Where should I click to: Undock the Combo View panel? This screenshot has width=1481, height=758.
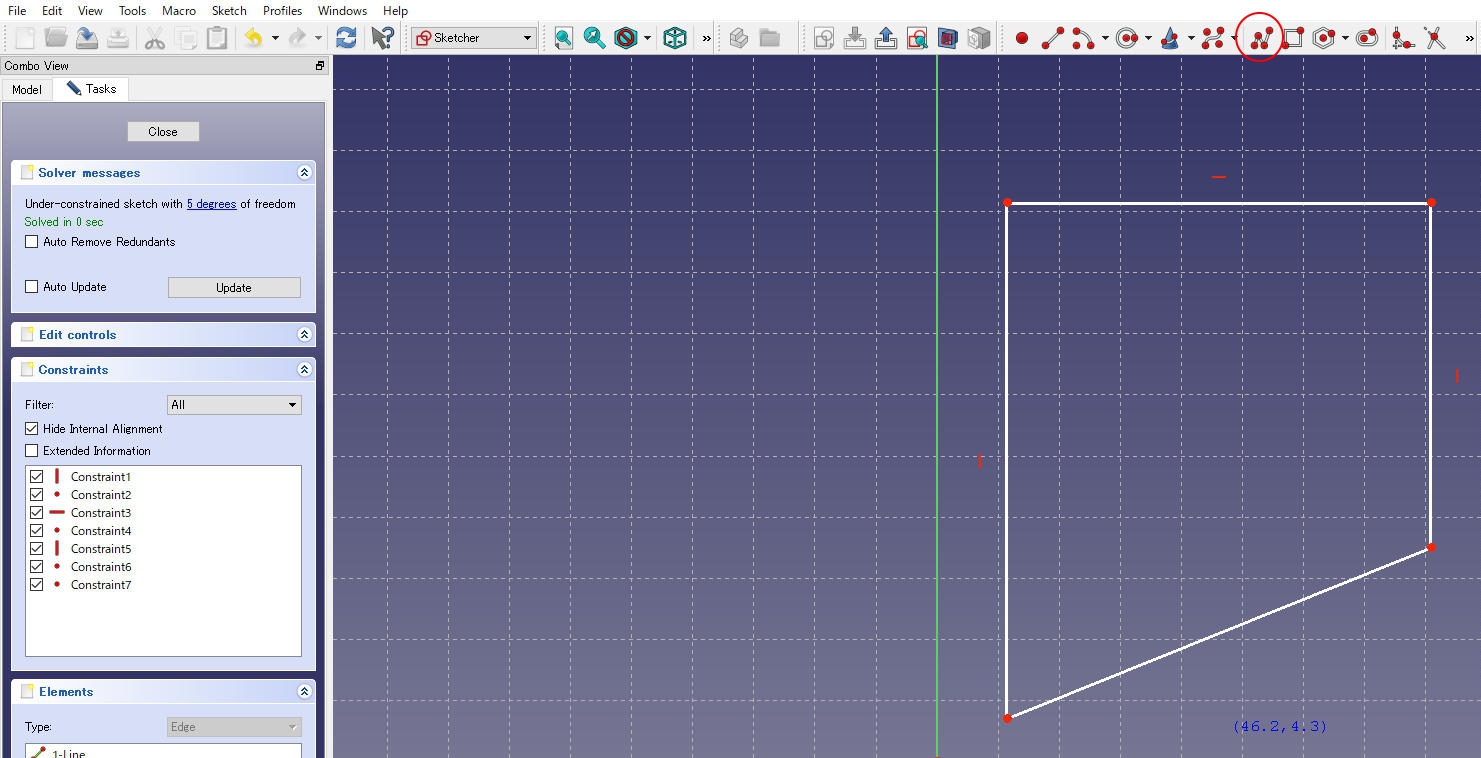(320, 66)
